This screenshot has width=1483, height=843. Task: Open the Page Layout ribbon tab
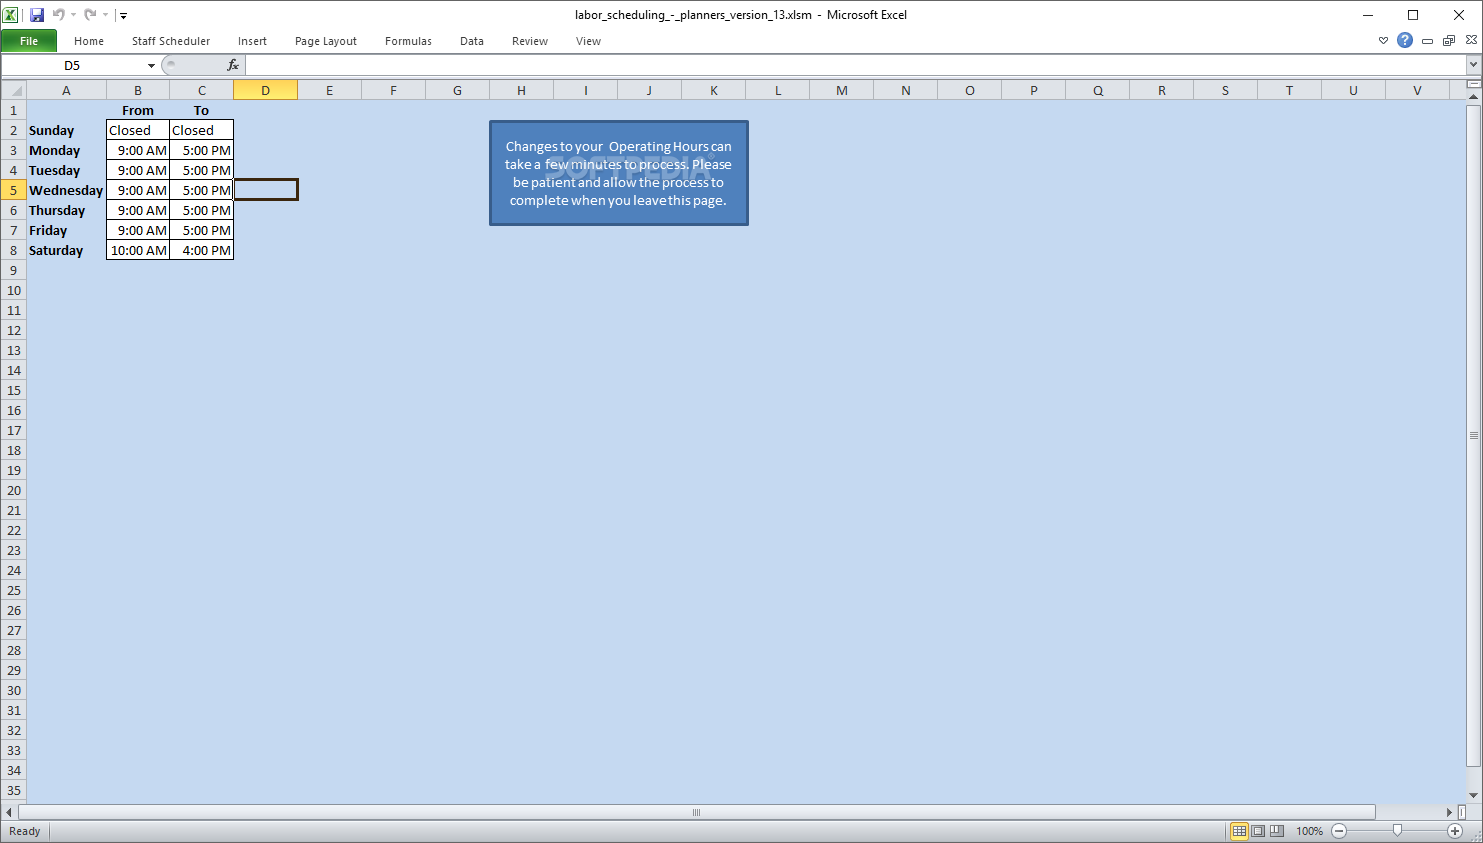coord(326,41)
